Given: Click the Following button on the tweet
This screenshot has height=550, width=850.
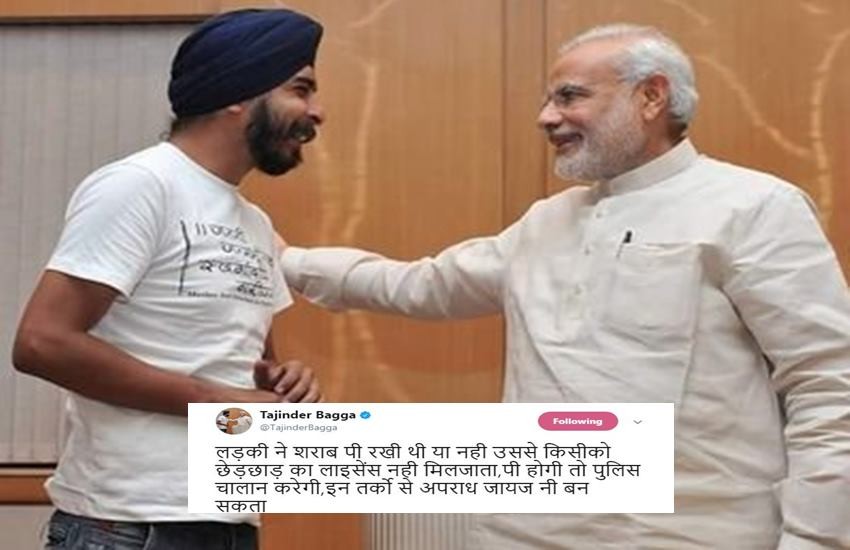Looking at the screenshot, I should tap(578, 421).
